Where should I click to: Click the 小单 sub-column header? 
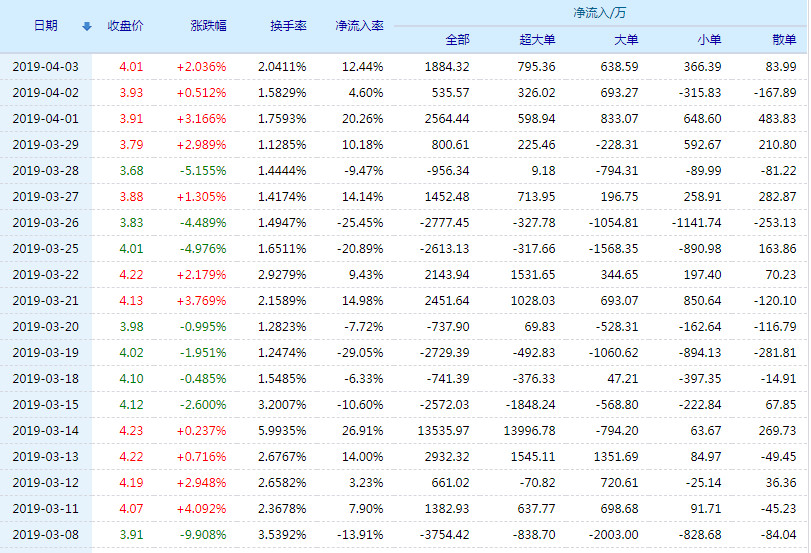click(709, 40)
